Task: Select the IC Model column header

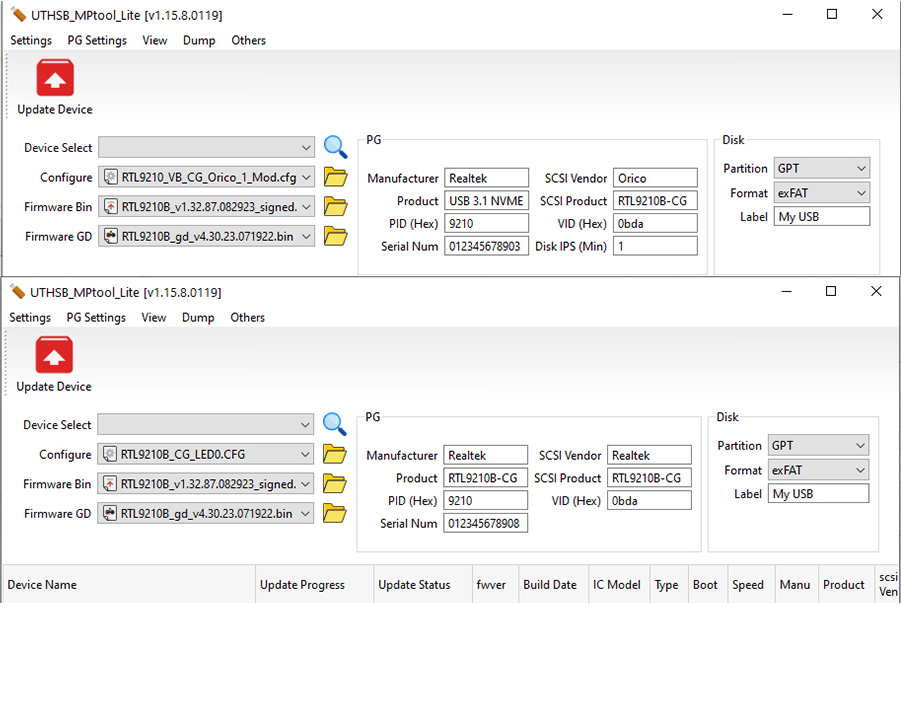Action: (x=616, y=585)
